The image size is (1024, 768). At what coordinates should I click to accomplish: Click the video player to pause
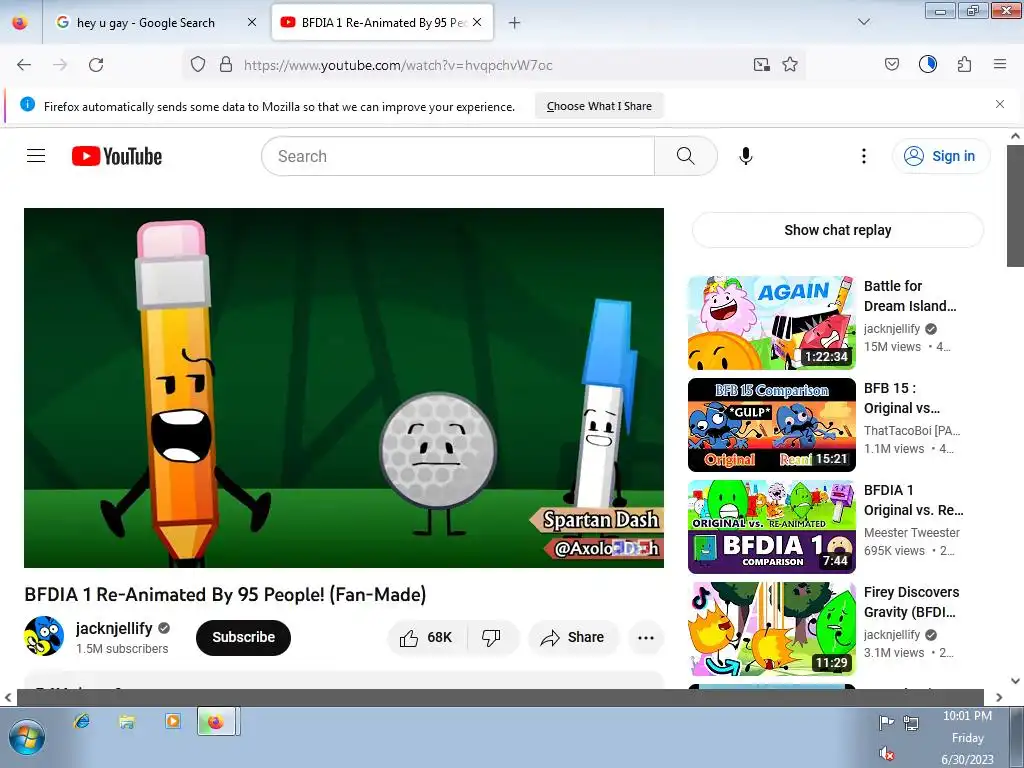point(344,387)
